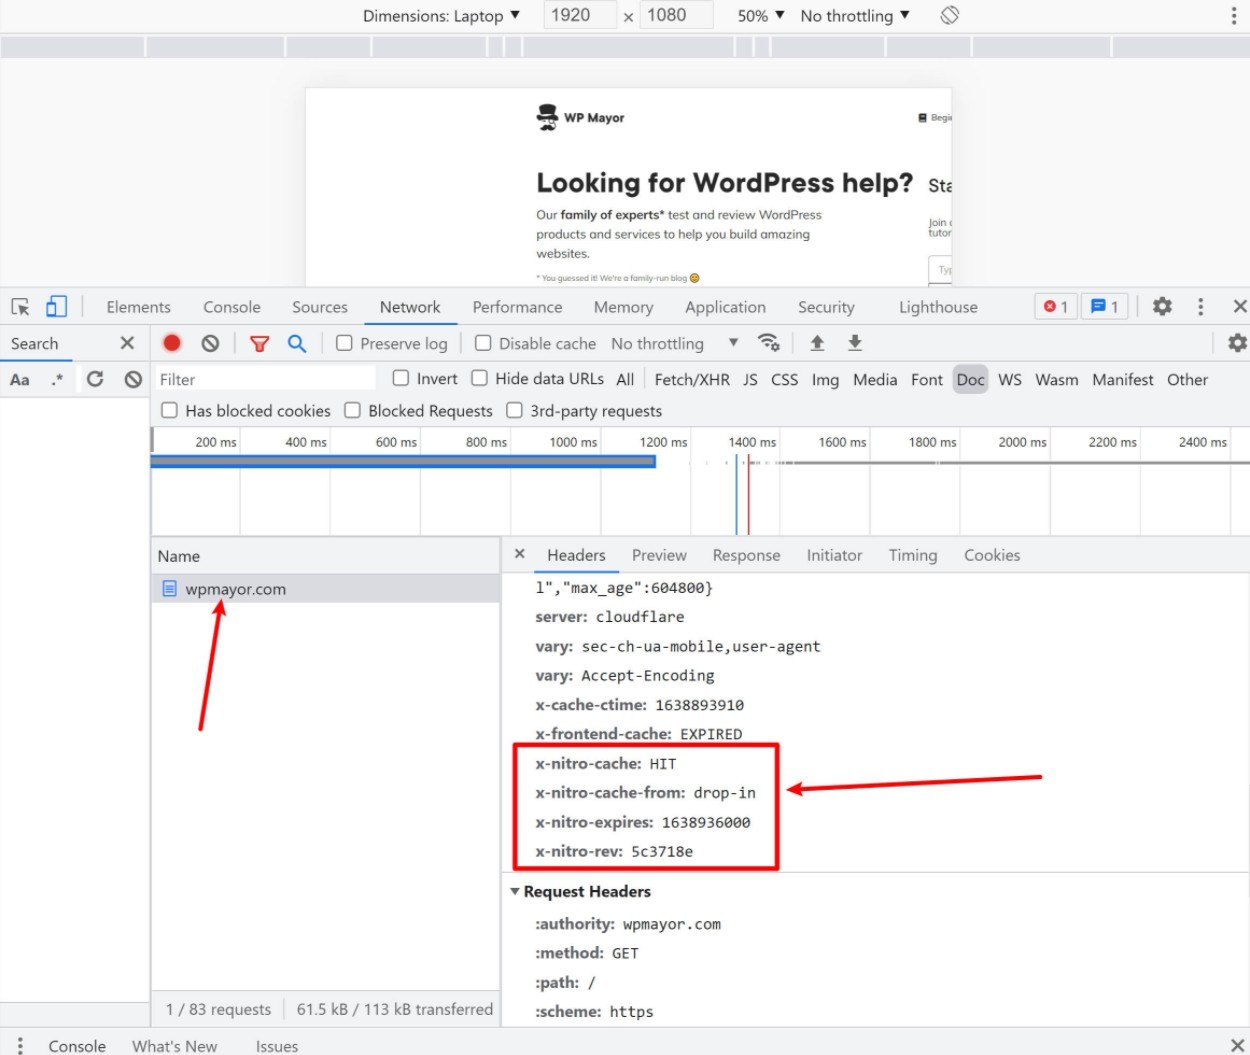Screen dimensions: 1250x1055
Task: Toggle the device toolbar icon
Action: (x=57, y=307)
